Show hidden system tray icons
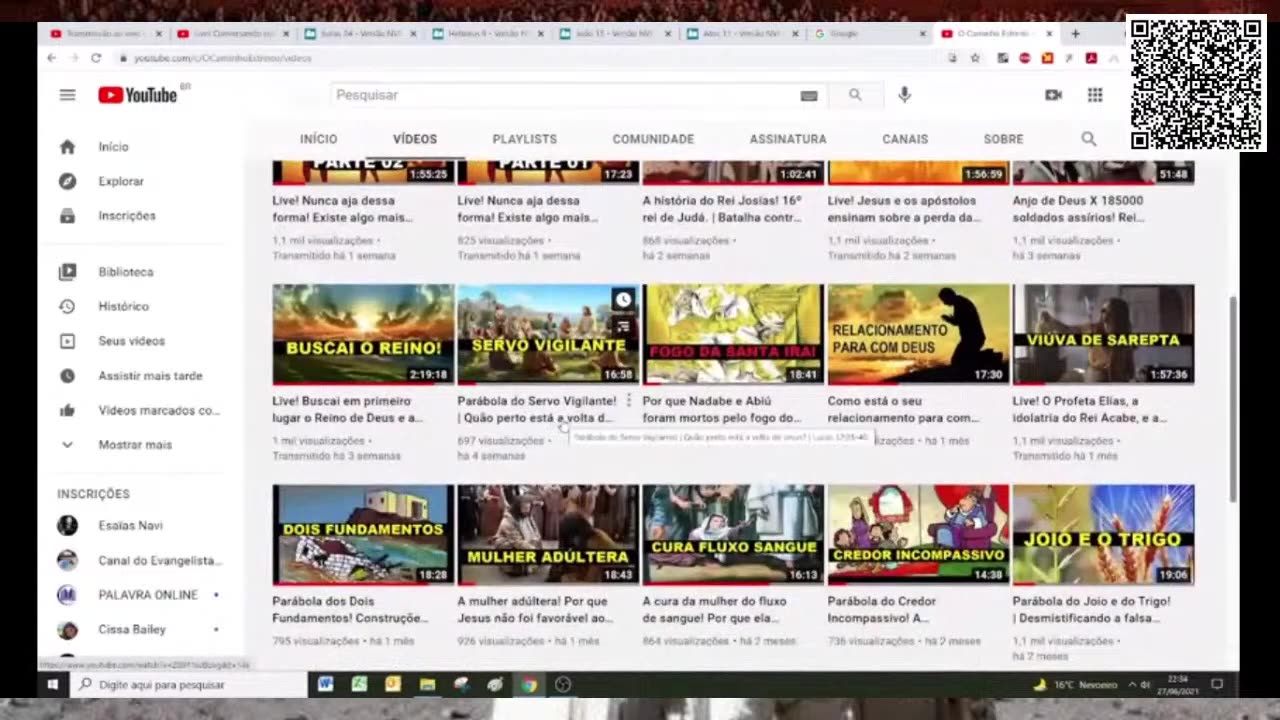 tap(1132, 685)
